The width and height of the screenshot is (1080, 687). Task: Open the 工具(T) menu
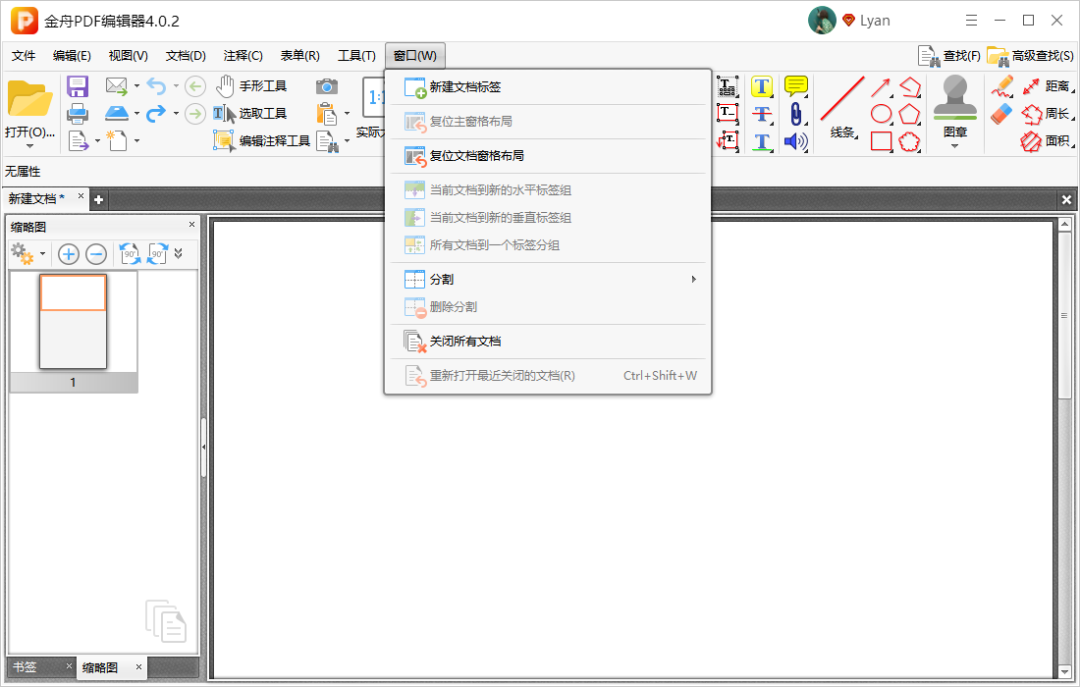[356, 55]
